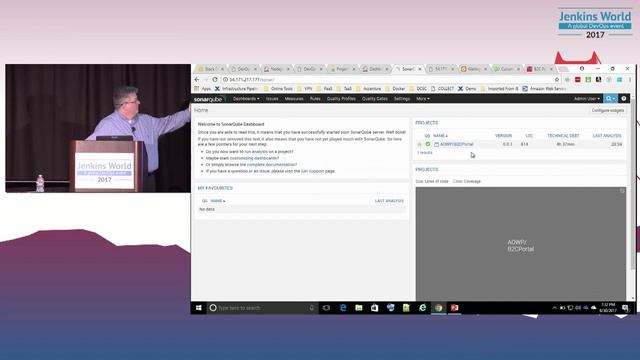Click the ADWP B2CPortal treemap tile

point(520,244)
